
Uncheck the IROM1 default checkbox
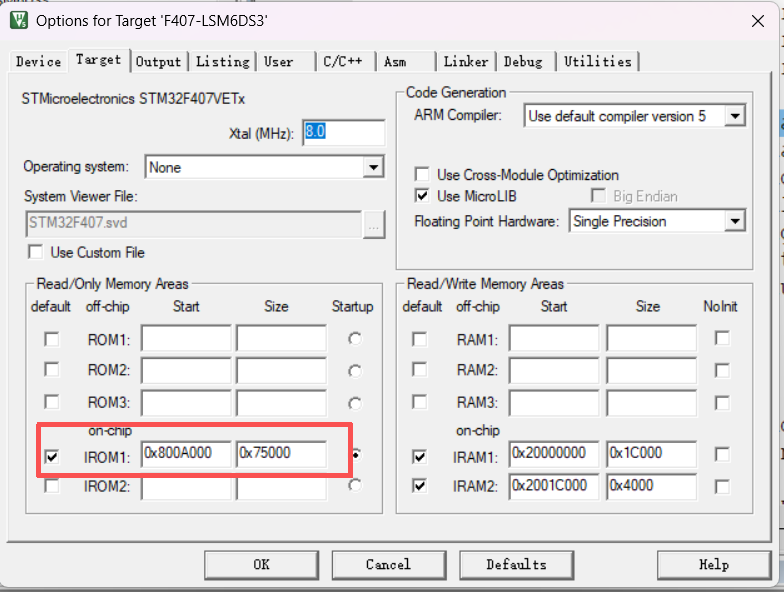52,456
